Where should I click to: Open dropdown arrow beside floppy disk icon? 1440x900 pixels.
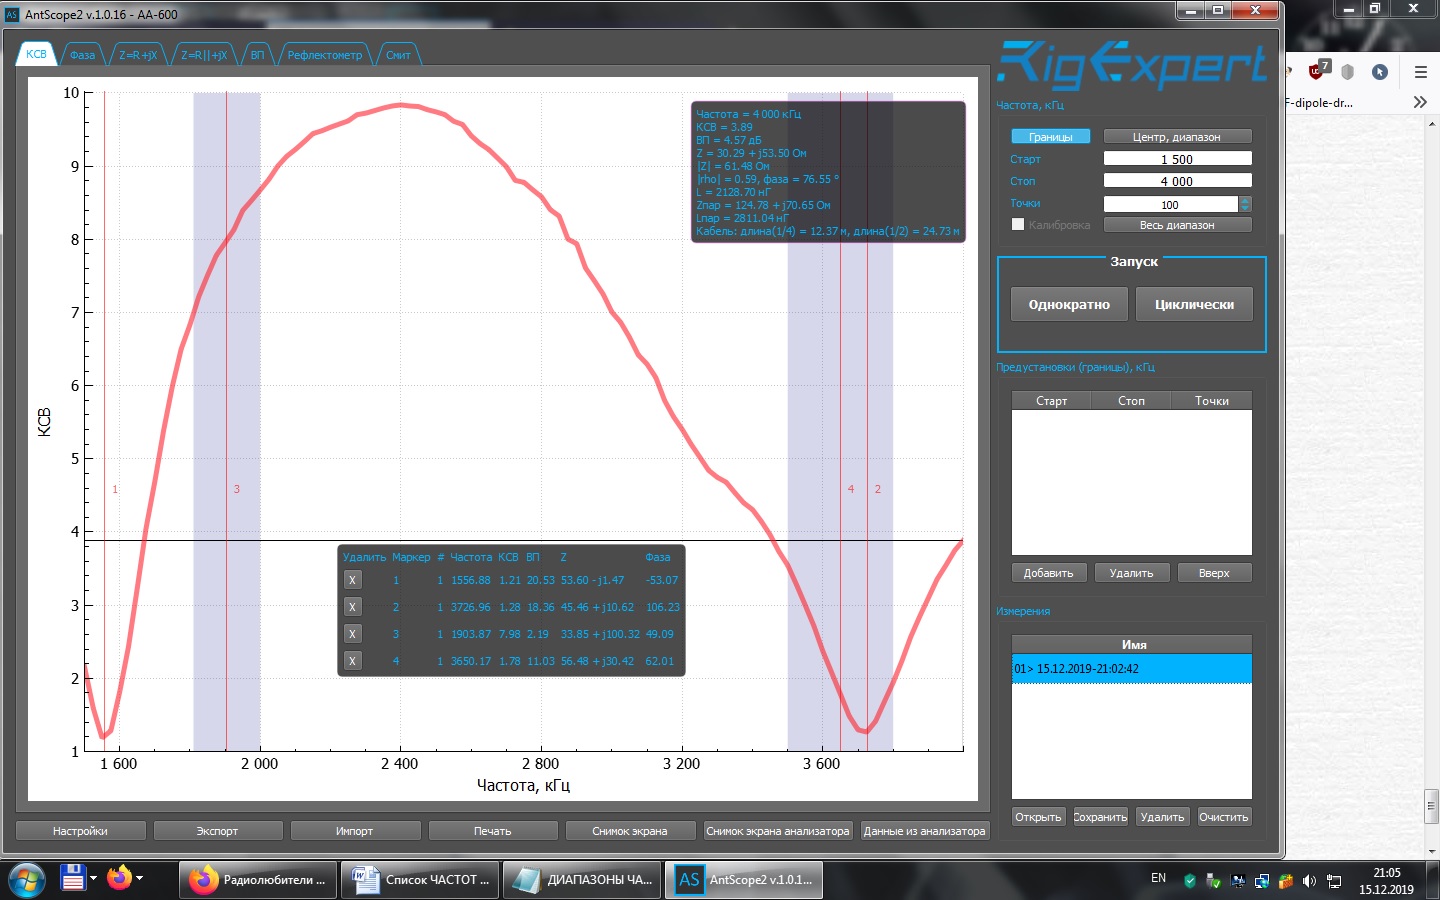tap(93, 878)
